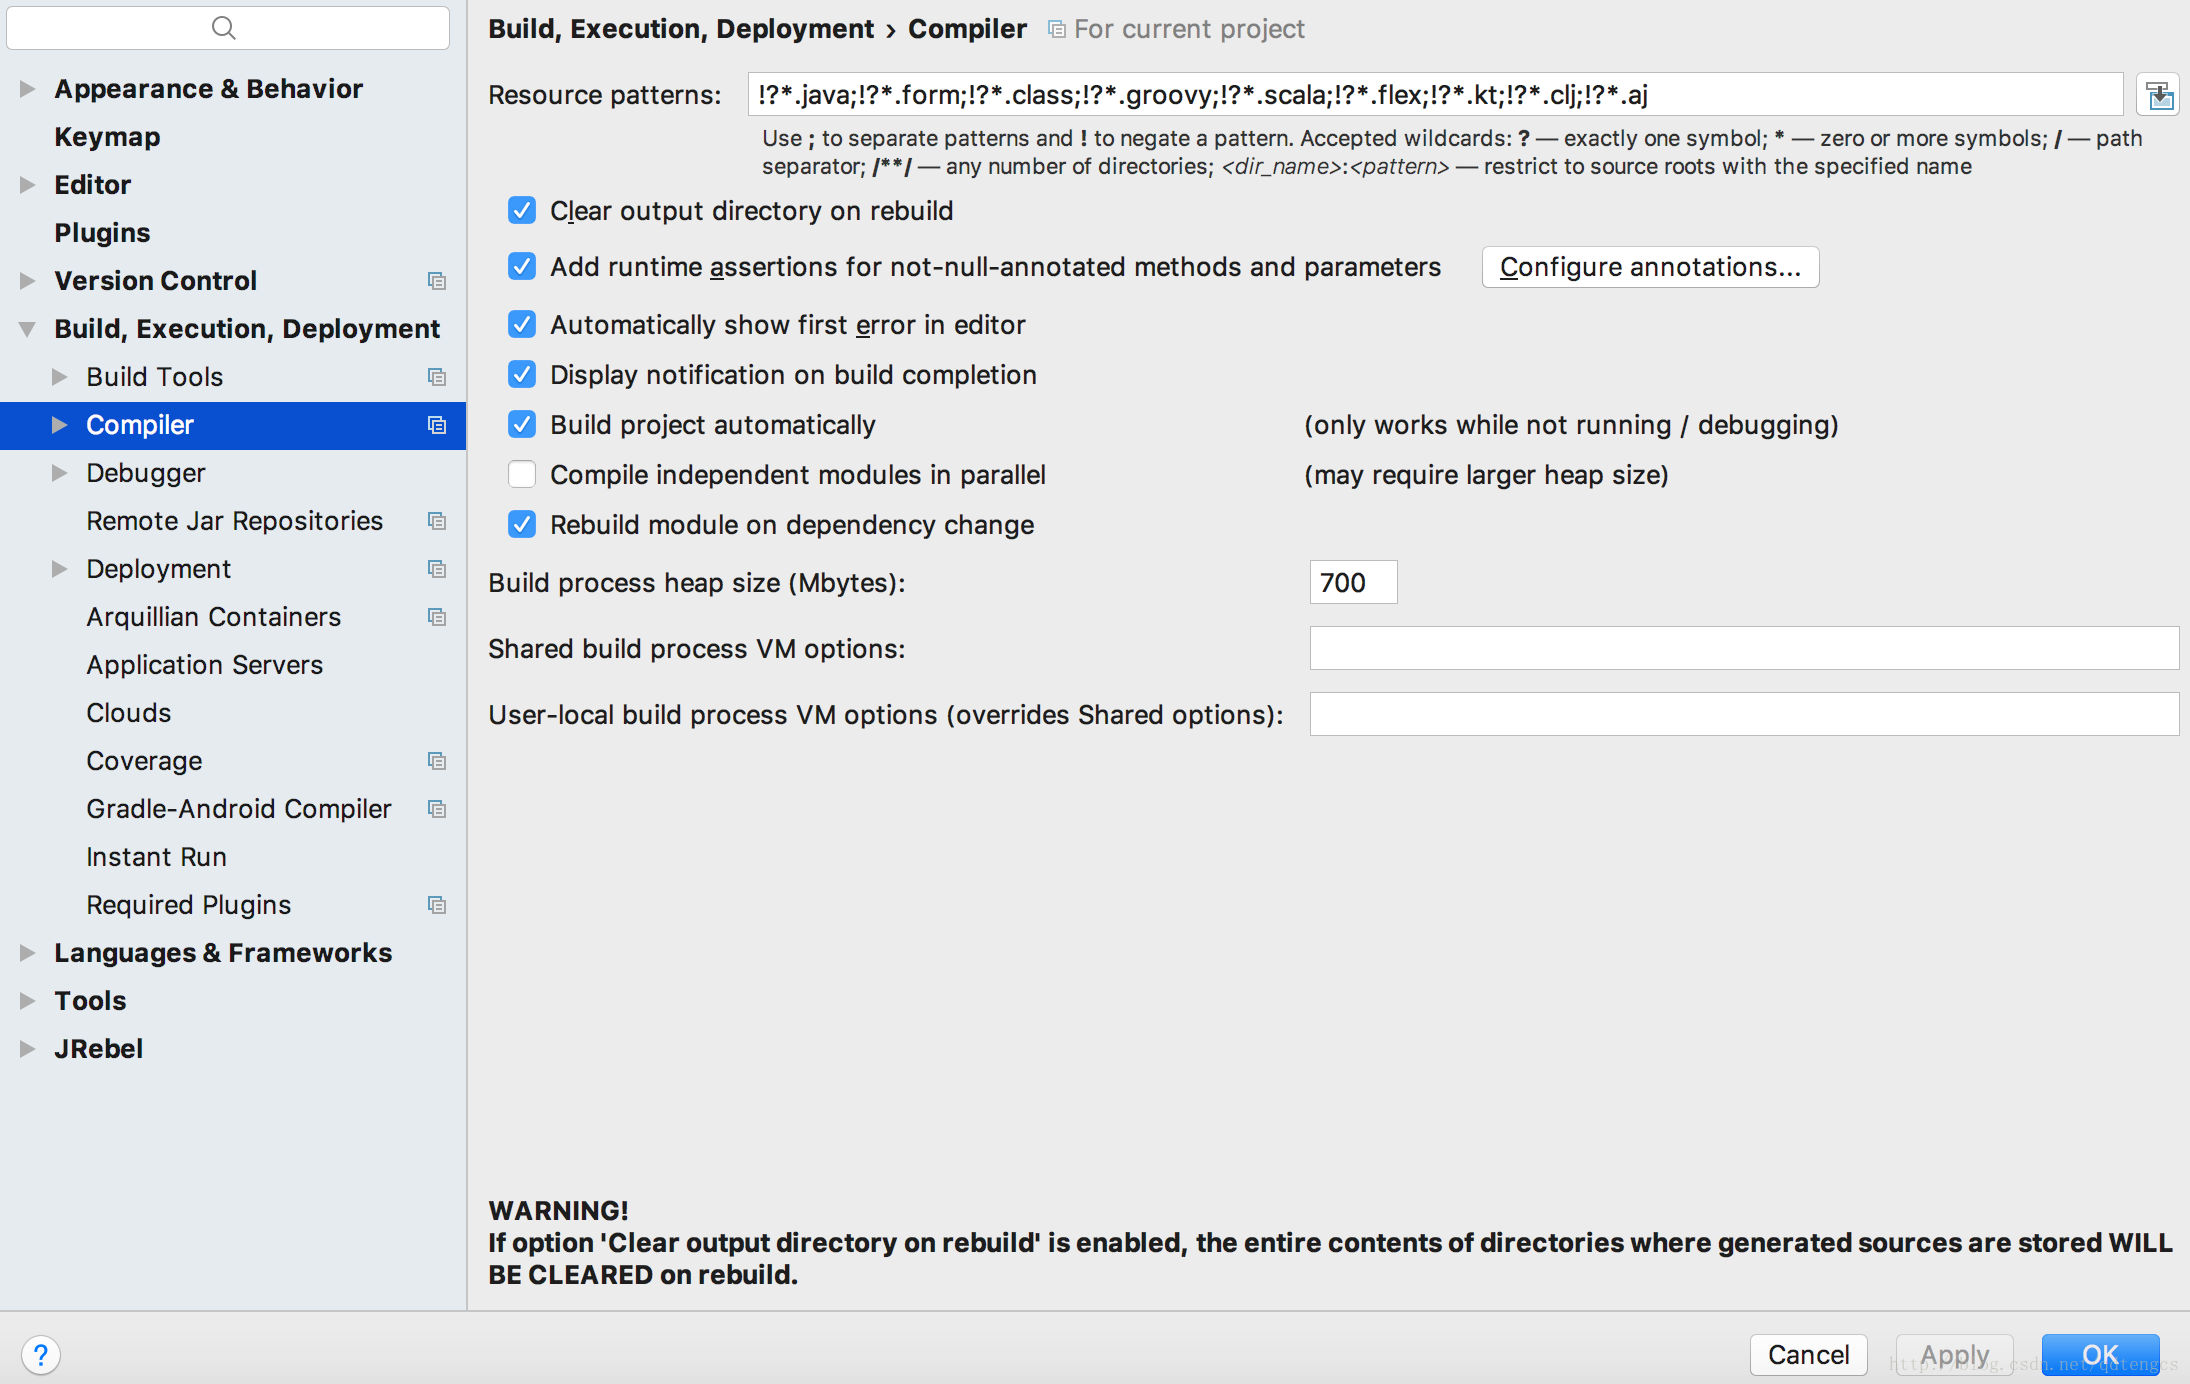Expand the Editor section
The image size is (2190, 1384).
[x=28, y=185]
